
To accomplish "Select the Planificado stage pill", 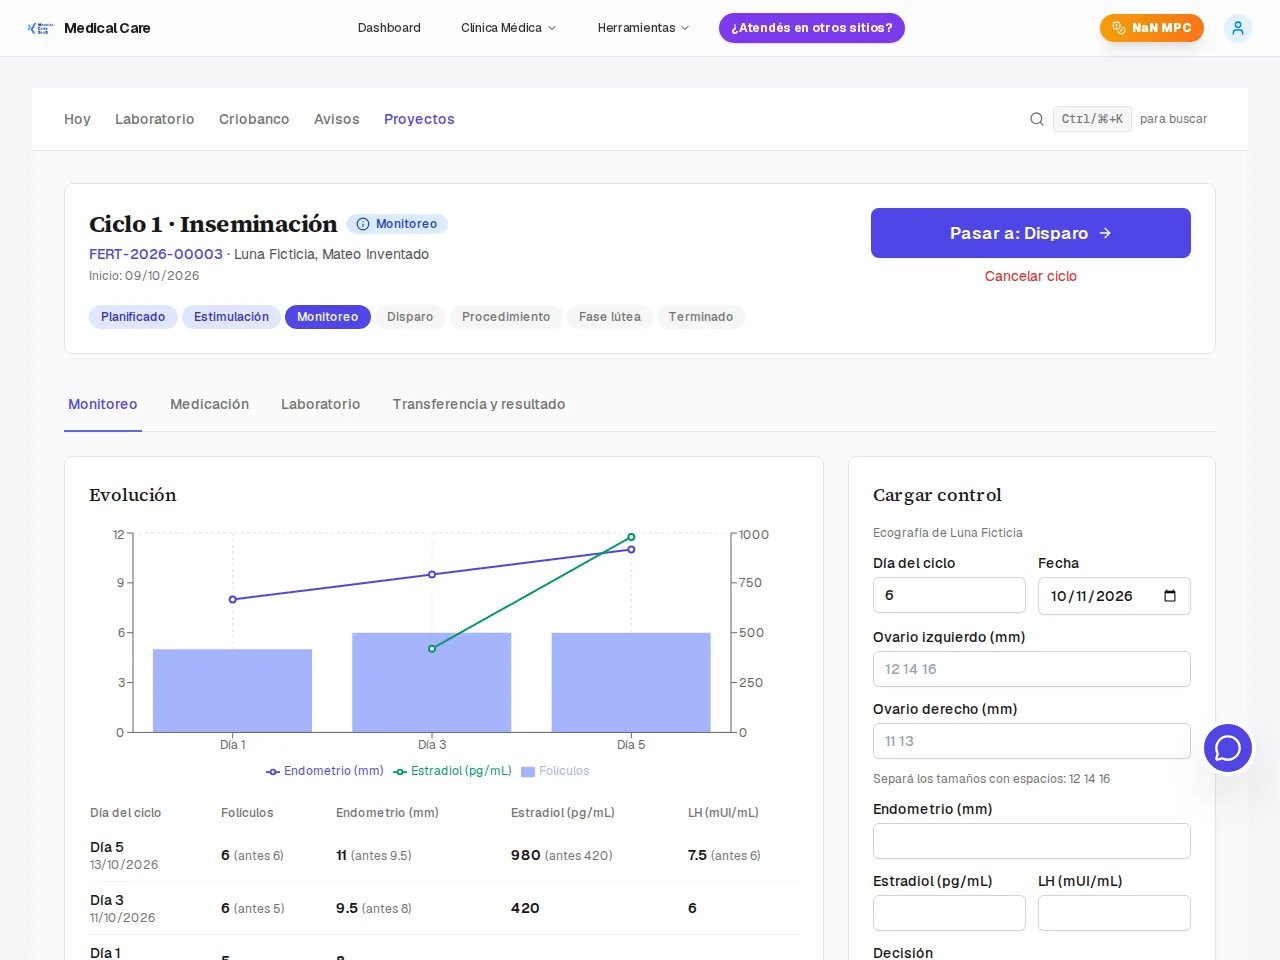I will click(133, 317).
